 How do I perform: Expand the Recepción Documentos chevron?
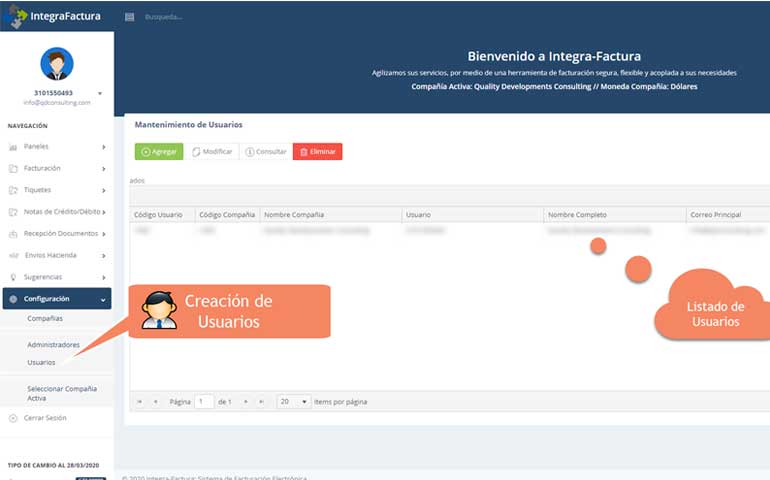pos(104,234)
